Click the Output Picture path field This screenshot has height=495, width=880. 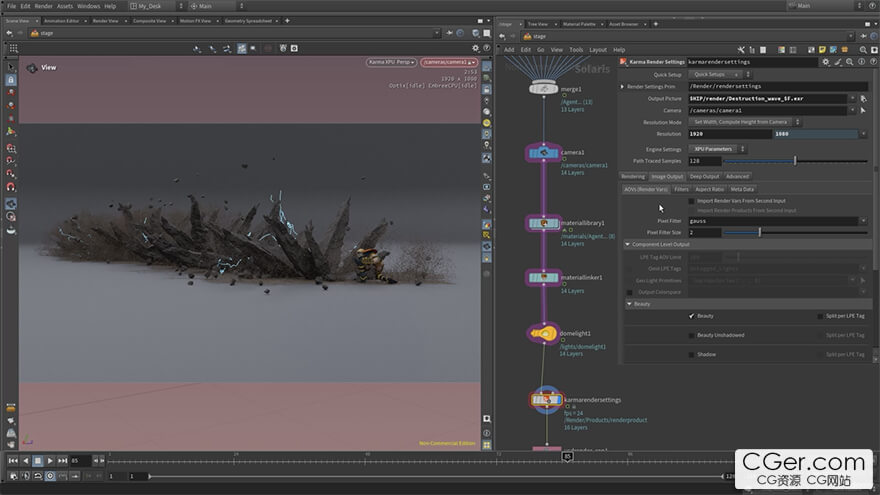(x=768, y=99)
